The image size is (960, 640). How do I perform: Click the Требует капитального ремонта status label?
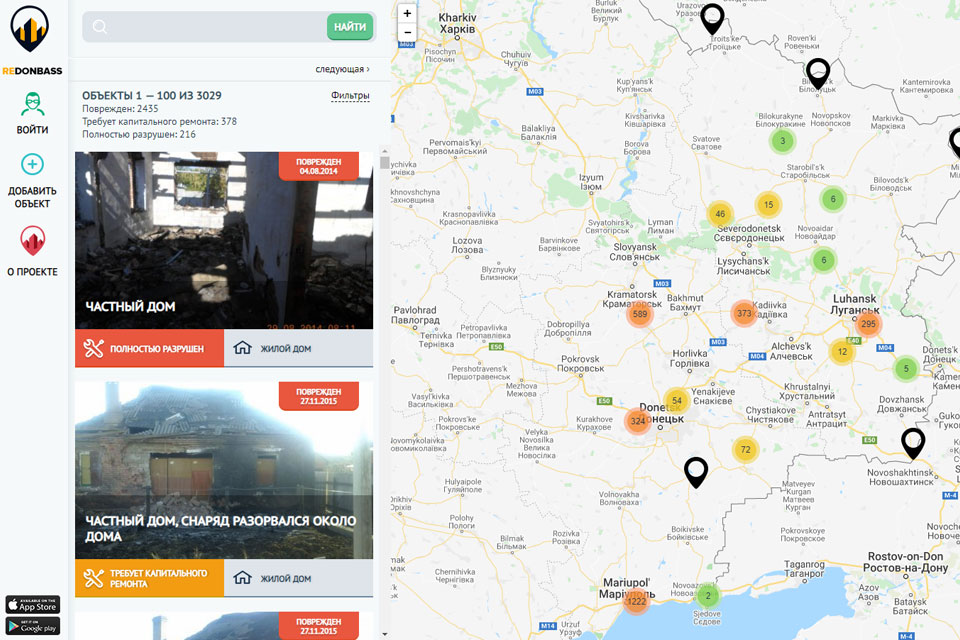click(149, 578)
